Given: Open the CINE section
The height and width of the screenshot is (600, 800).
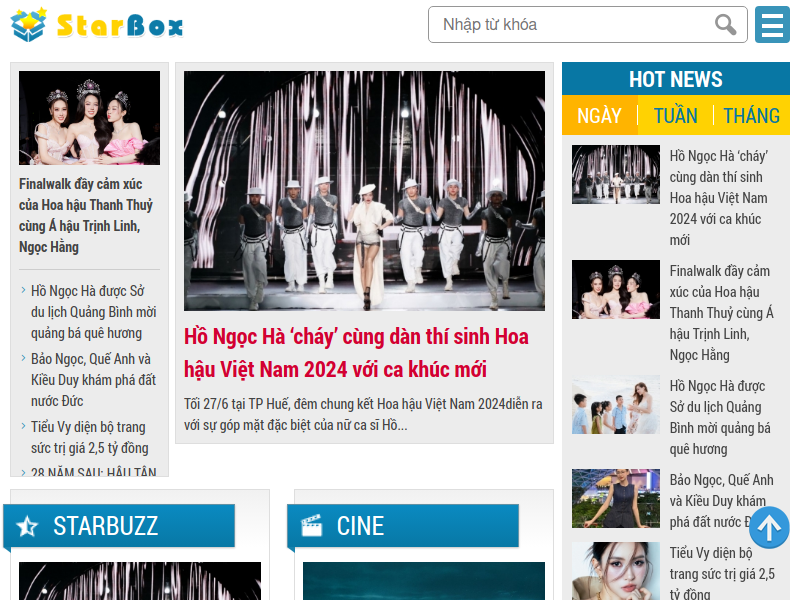Looking at the screenshot, I should click(360, 526).
